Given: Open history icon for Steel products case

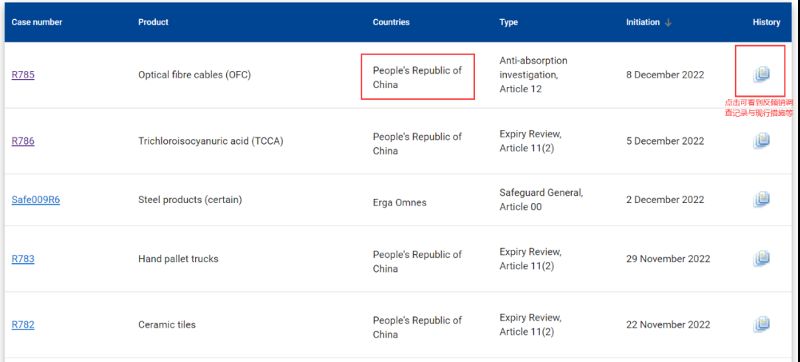Looking at the screenshot, I should tap(761, 199).
